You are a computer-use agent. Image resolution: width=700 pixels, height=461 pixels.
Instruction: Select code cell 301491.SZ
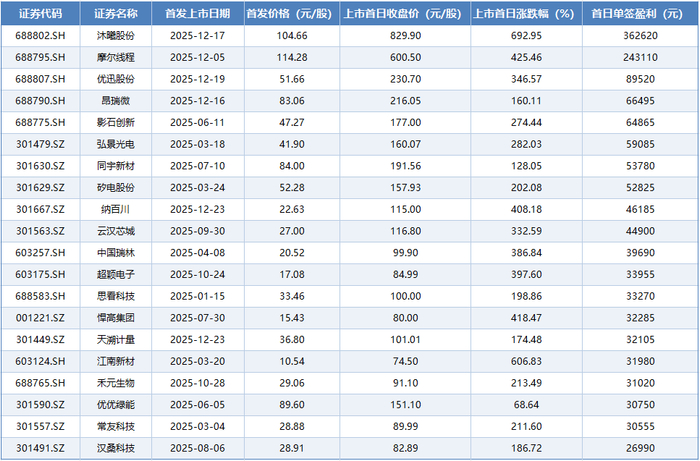[41, 449]
